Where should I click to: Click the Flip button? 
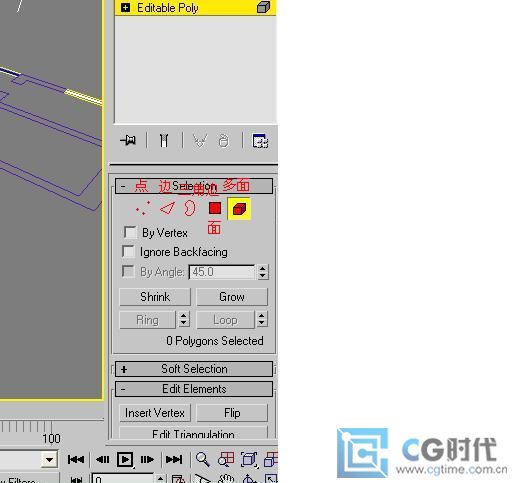[232, 413]
